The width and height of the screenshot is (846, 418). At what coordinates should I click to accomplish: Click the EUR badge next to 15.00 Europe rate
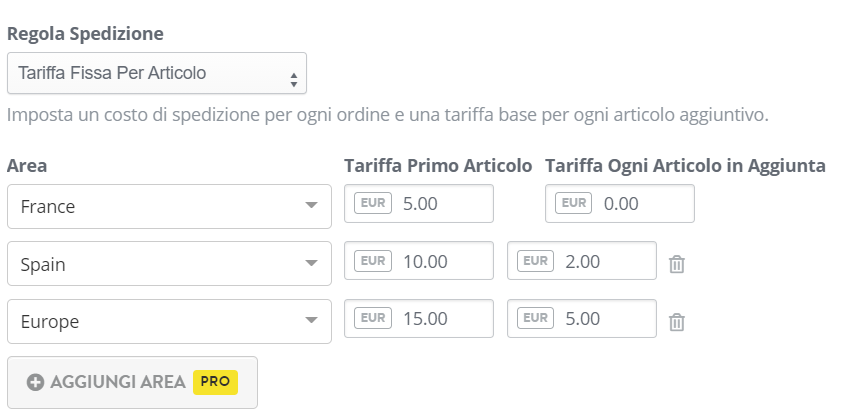tap(373, 318)
